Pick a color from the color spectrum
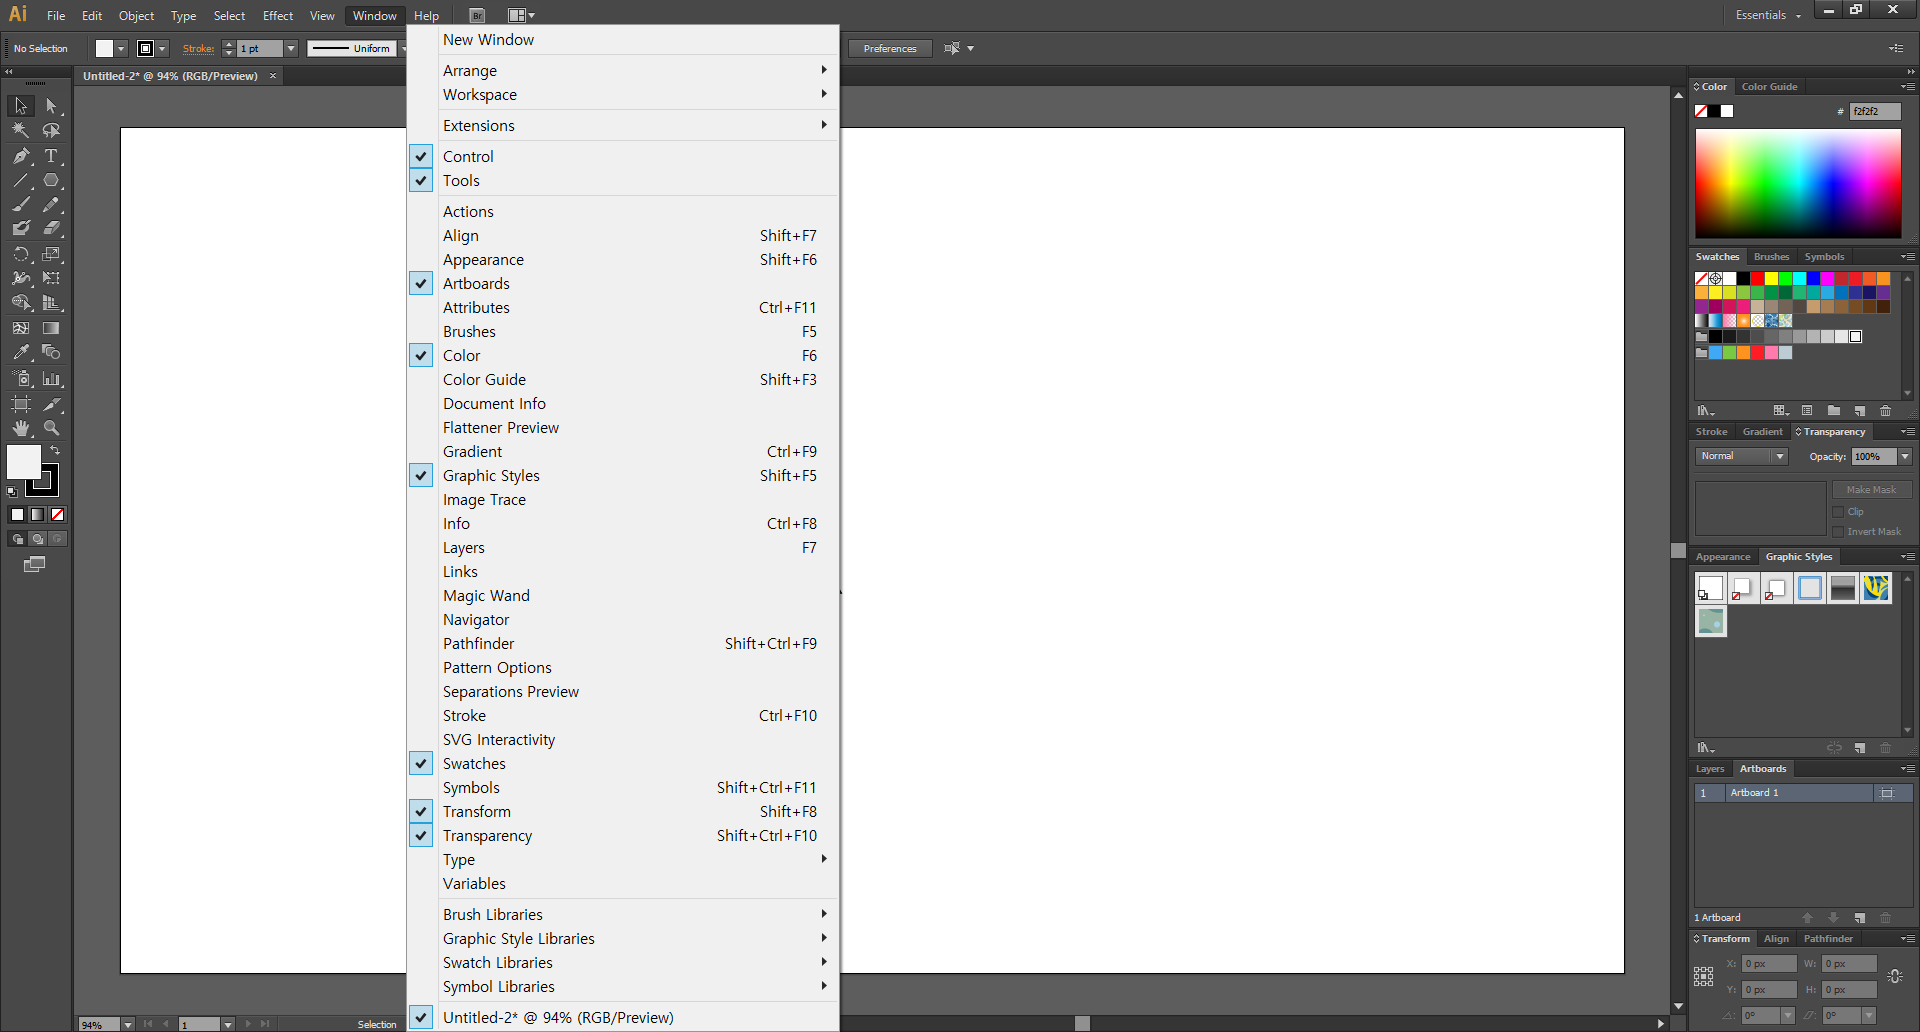1920x1032 pixels. tap(1797, 184)
